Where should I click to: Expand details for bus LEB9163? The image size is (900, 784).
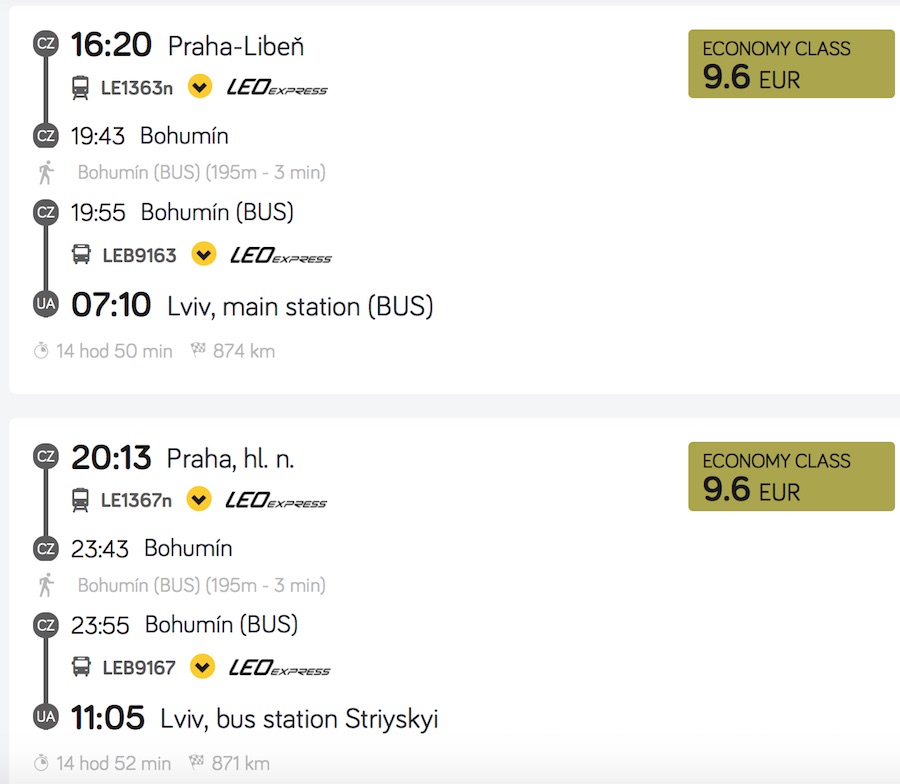[204, 254]
